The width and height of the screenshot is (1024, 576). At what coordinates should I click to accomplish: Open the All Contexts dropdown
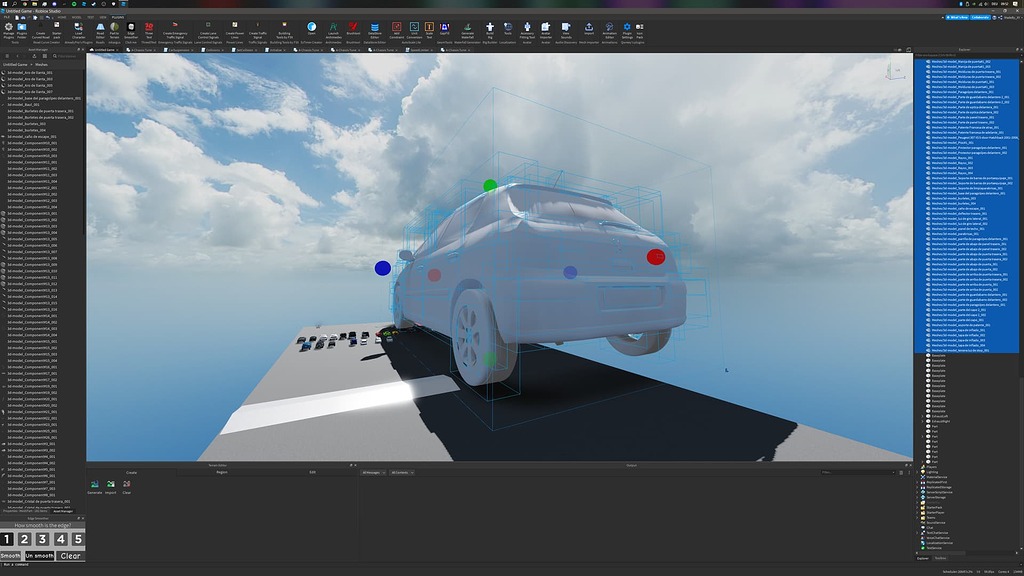pos(402,472)
